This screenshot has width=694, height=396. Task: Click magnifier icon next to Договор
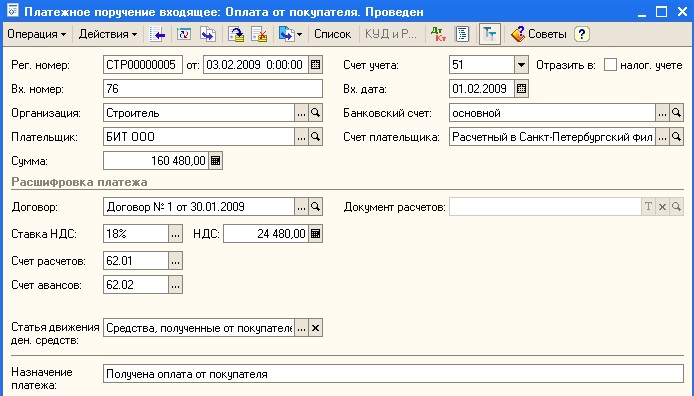tap(316, 207)
